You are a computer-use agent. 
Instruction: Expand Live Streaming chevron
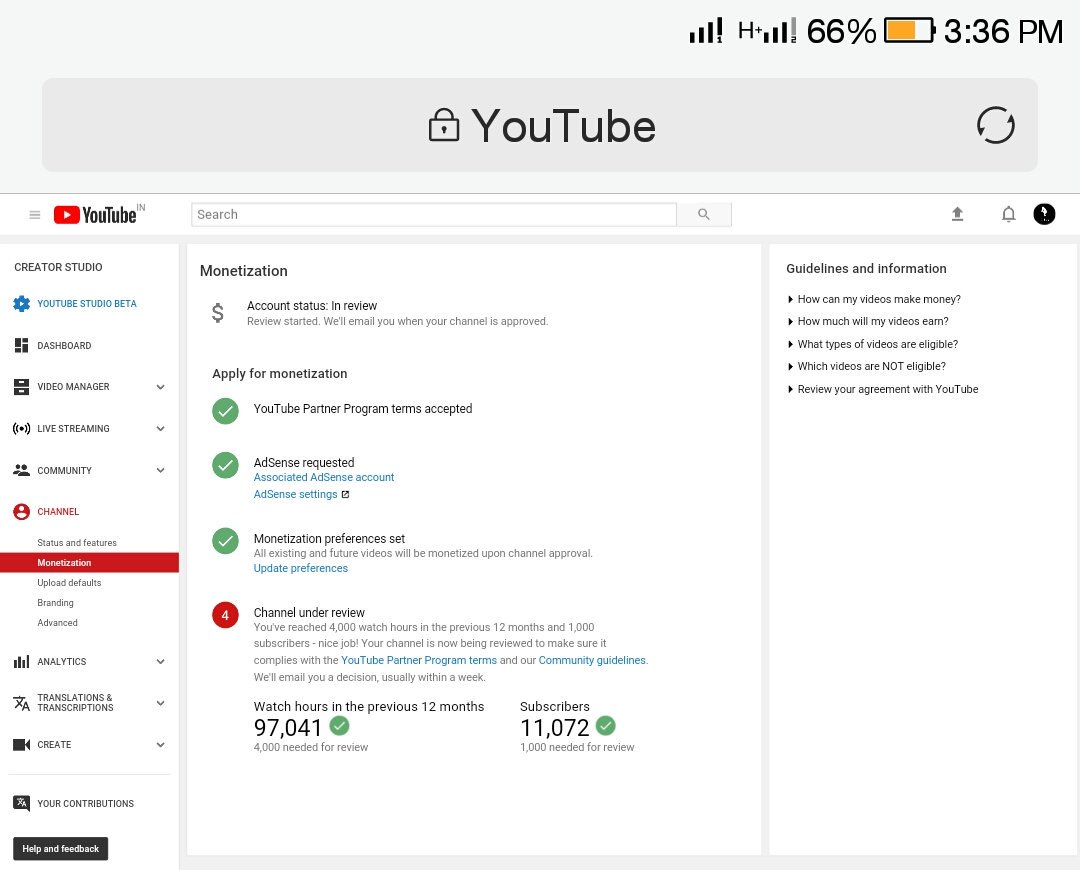coord(160,428)
